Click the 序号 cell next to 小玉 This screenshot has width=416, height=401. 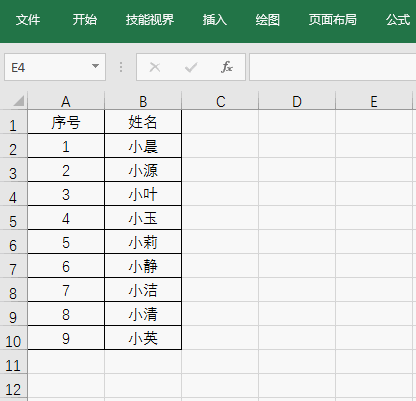click(66, 218)
